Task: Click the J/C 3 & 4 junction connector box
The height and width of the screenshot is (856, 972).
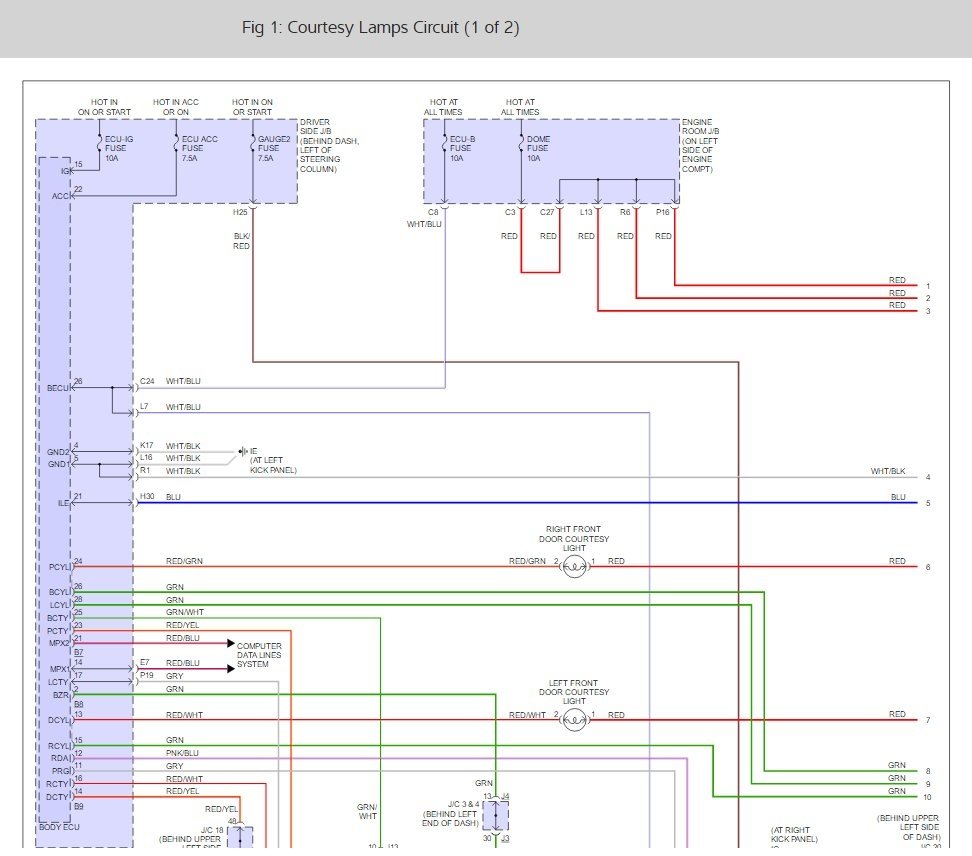Action: [495, 816]
